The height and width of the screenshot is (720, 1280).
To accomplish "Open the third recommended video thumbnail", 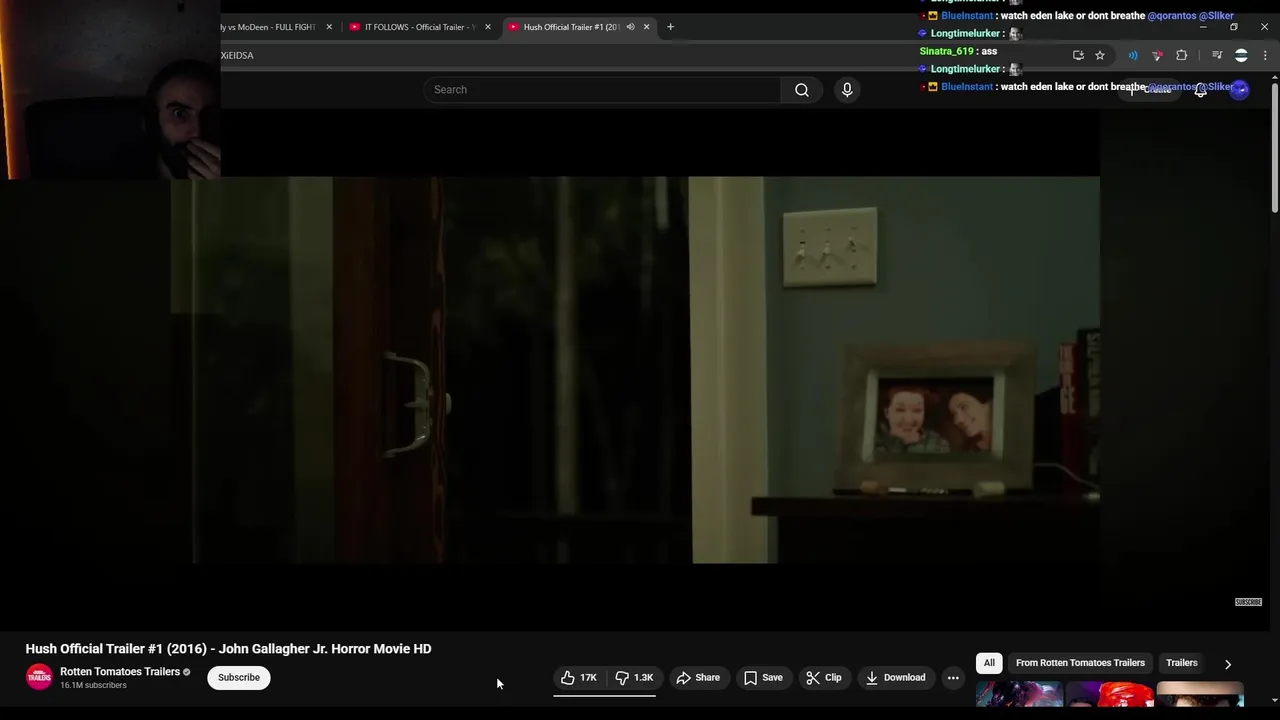I will pos(1200,694).
